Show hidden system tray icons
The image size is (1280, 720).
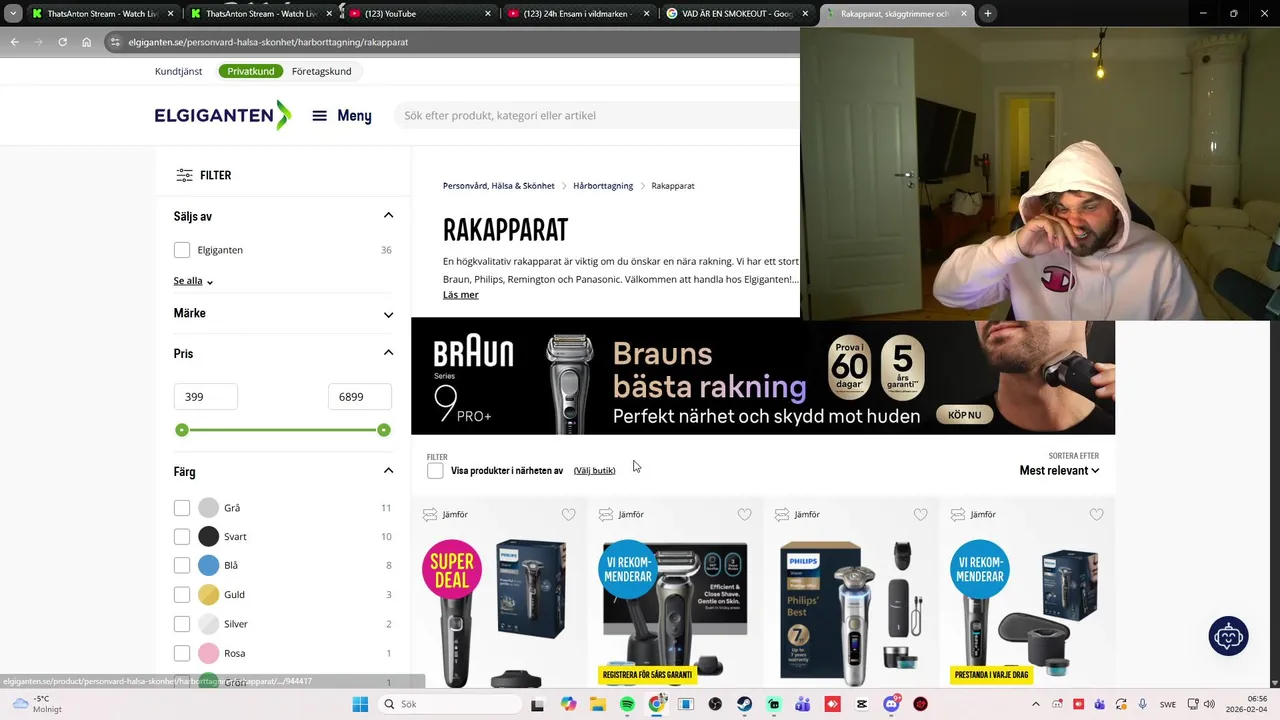tap(1035, 704)
